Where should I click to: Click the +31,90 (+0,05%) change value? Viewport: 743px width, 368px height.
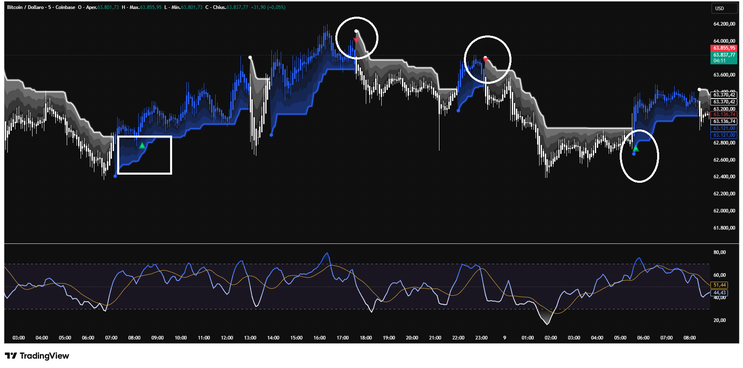[267, 8]
